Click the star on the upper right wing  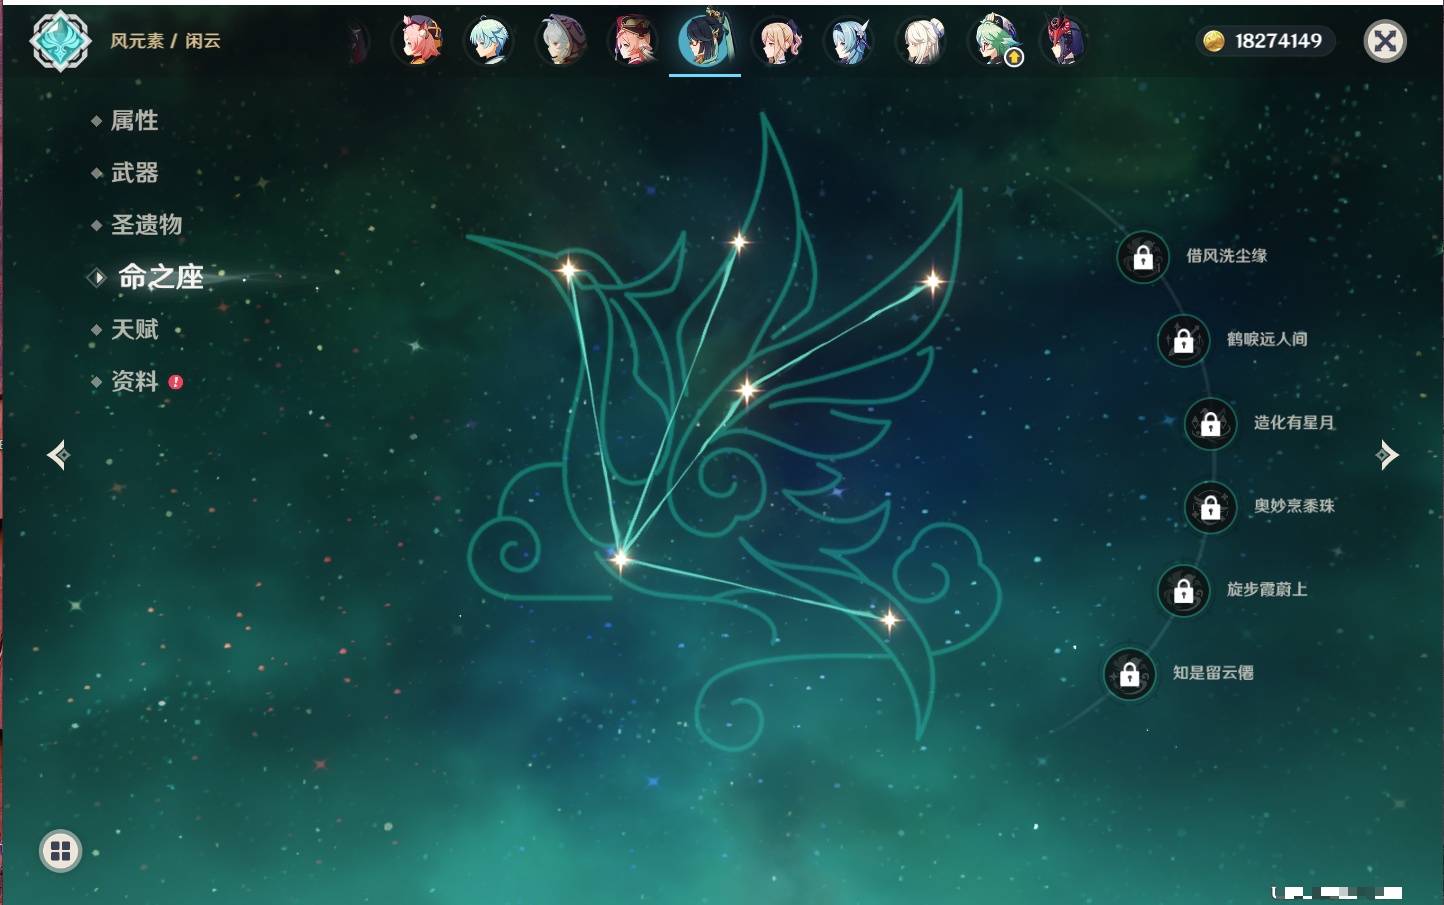[932, 282]
